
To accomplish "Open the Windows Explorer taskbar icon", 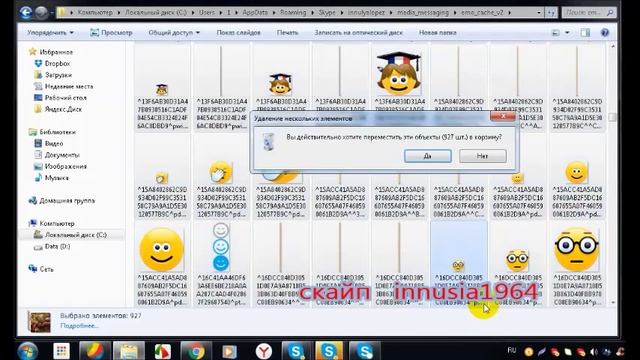I will [x=129, y=351].
